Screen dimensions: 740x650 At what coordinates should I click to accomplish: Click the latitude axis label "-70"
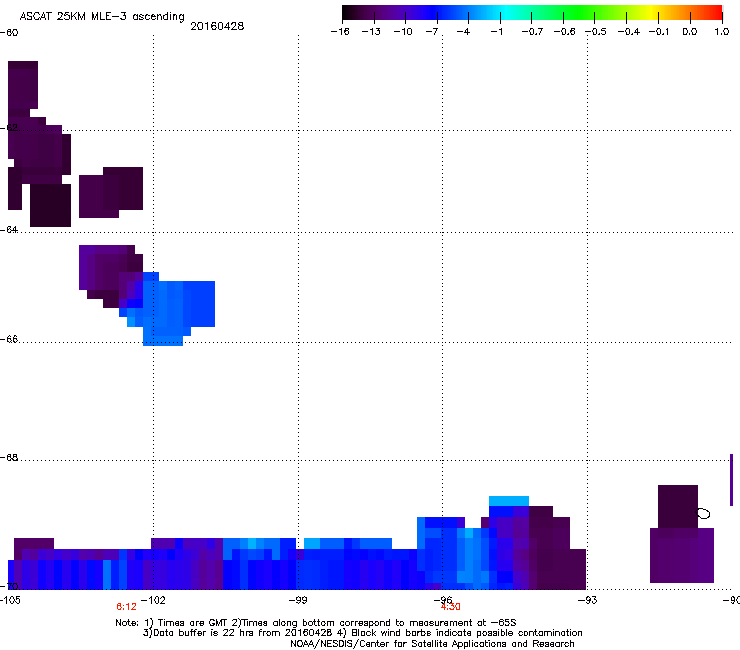pyautogui.click(x=9, y=586)
